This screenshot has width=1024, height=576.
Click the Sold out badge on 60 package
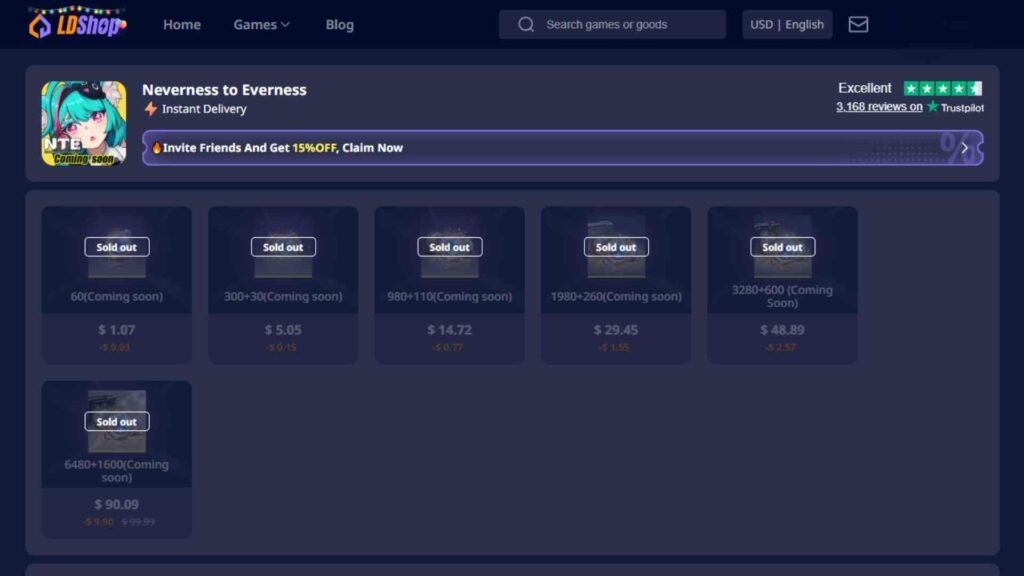116,247
